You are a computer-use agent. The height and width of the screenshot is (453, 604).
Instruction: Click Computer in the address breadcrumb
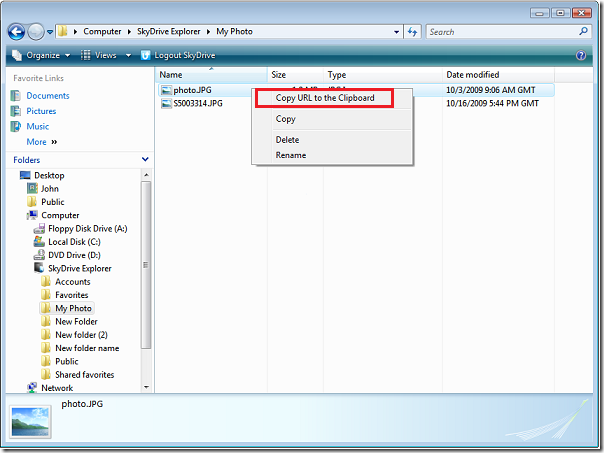[102, 32]
